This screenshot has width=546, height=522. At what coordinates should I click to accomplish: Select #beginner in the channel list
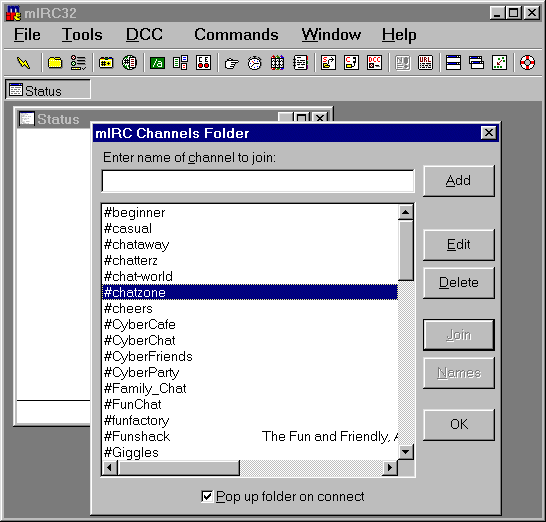(250, 212)
